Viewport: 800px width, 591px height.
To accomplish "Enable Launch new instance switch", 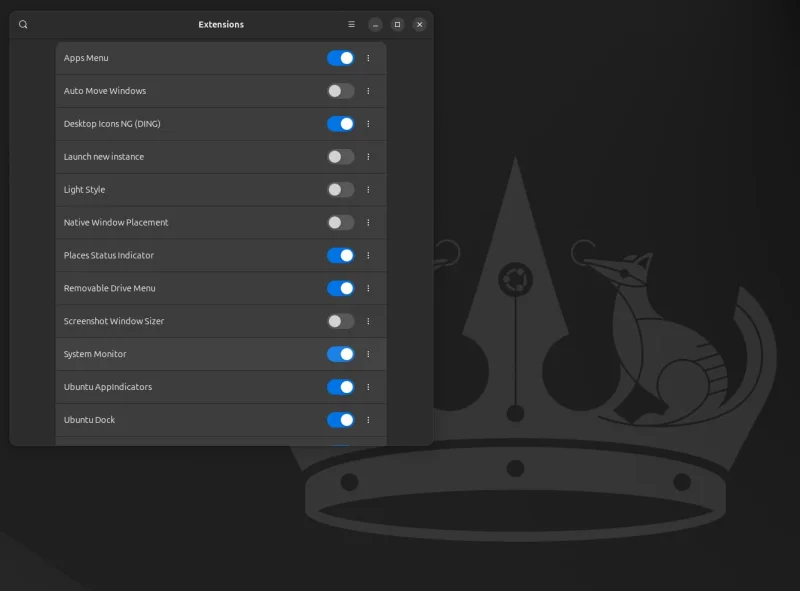I will 341,157.
